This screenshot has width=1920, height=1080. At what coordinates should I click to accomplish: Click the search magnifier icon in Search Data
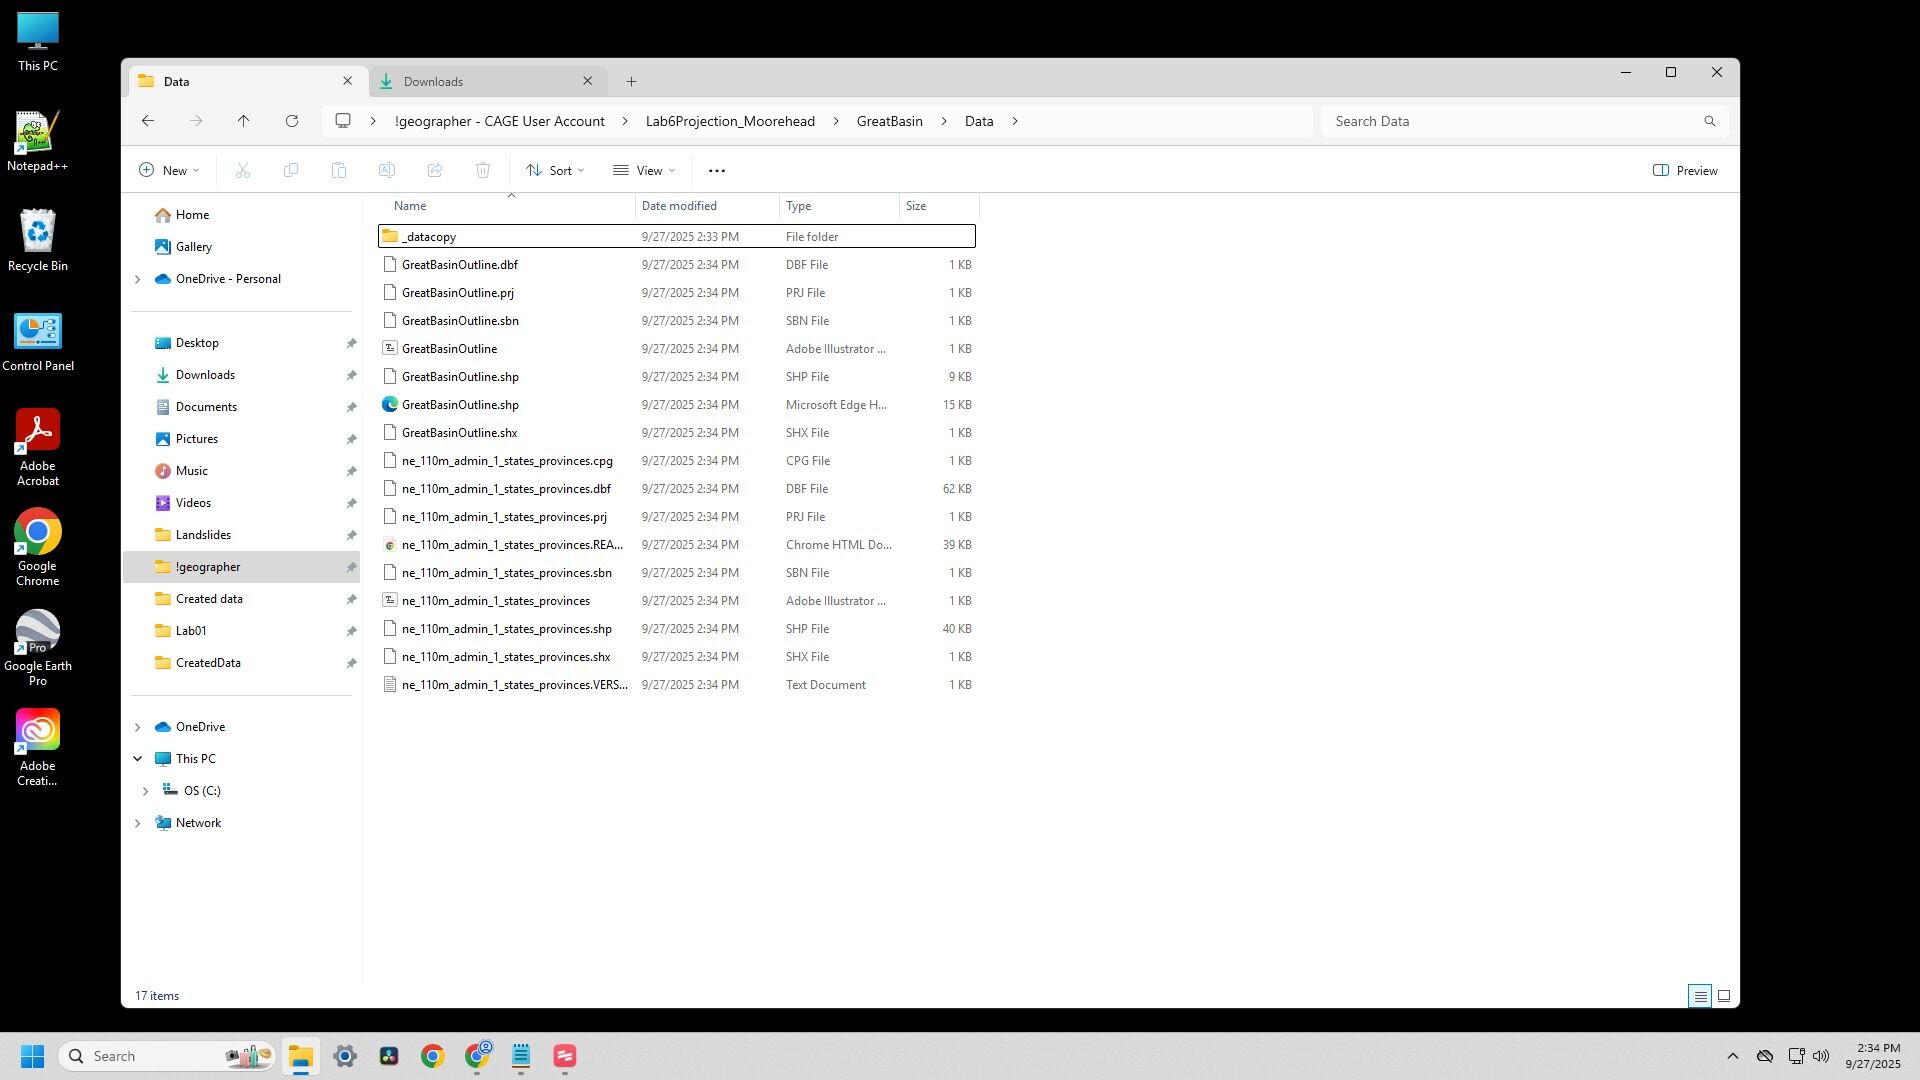click(1709, 121)
